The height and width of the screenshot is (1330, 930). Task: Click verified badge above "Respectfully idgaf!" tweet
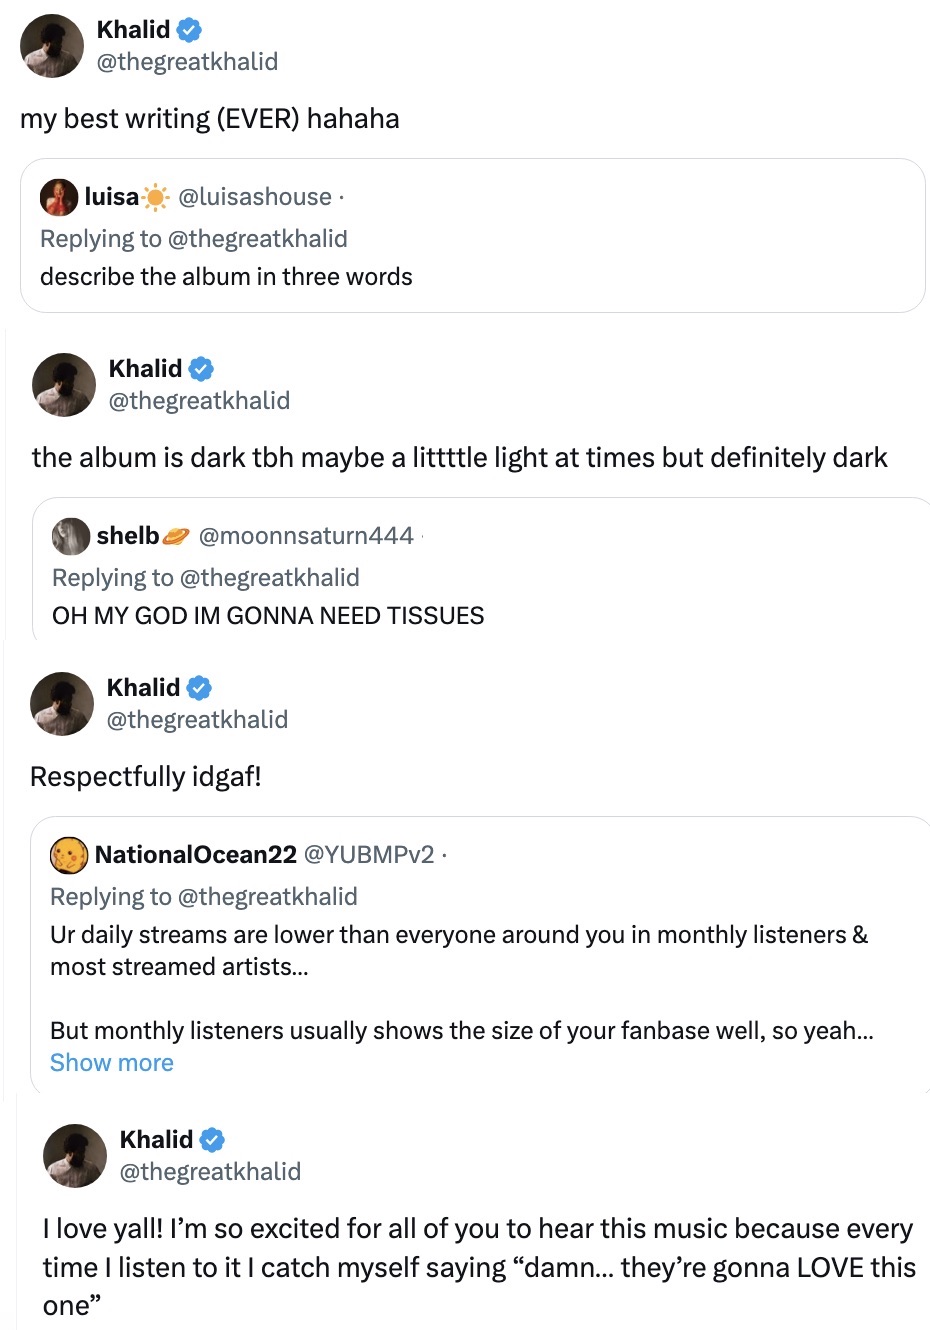pos(199,688)
